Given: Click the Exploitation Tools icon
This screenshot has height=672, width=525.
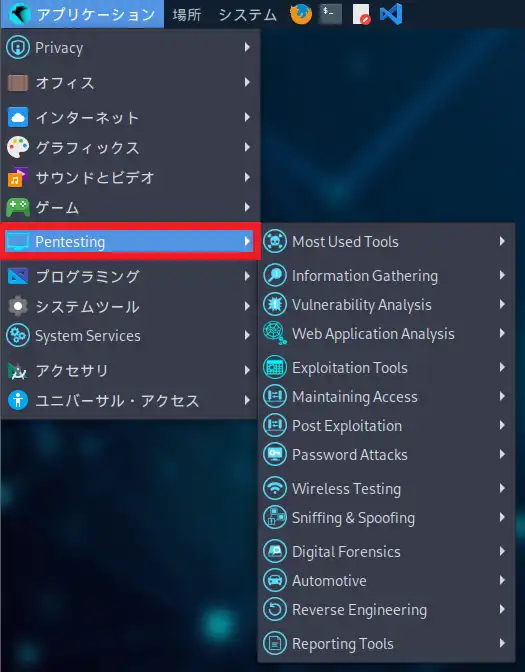Looking at the screenshot, I should 275,367.
